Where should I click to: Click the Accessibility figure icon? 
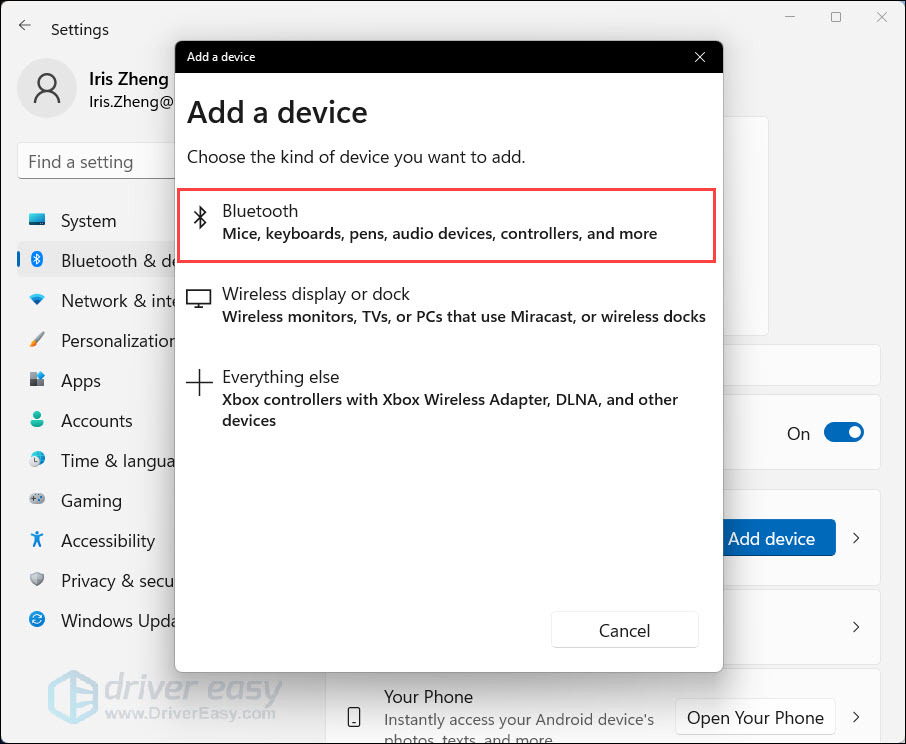[x=38, y=540]
